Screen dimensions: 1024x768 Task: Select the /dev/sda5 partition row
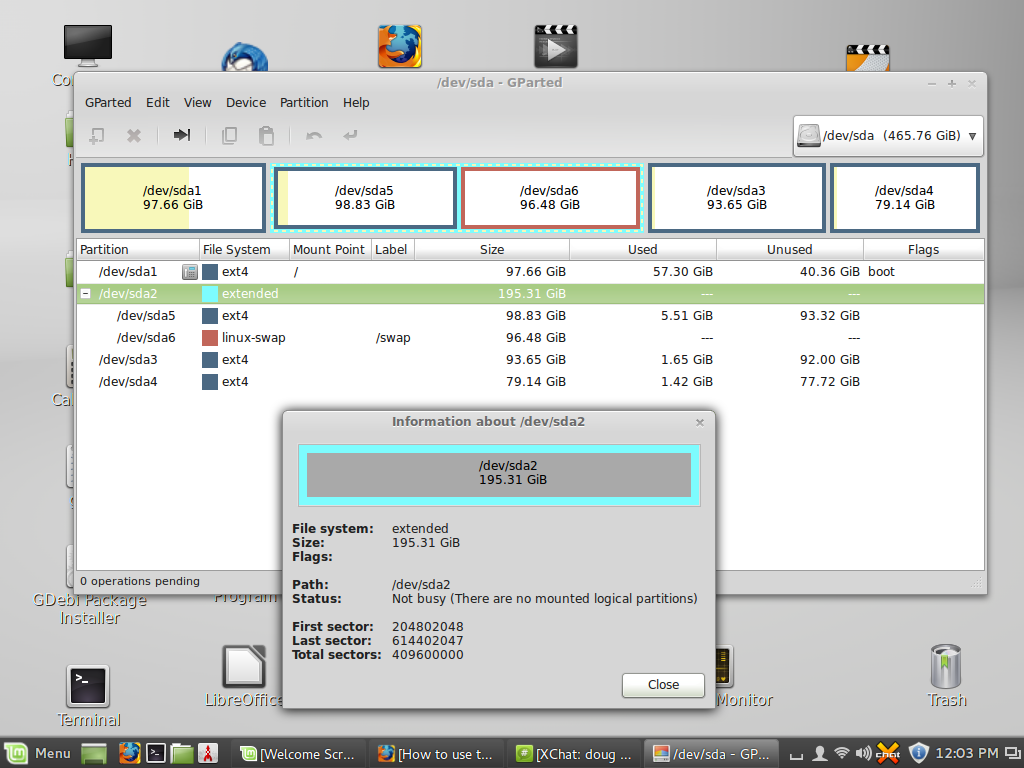530,316
